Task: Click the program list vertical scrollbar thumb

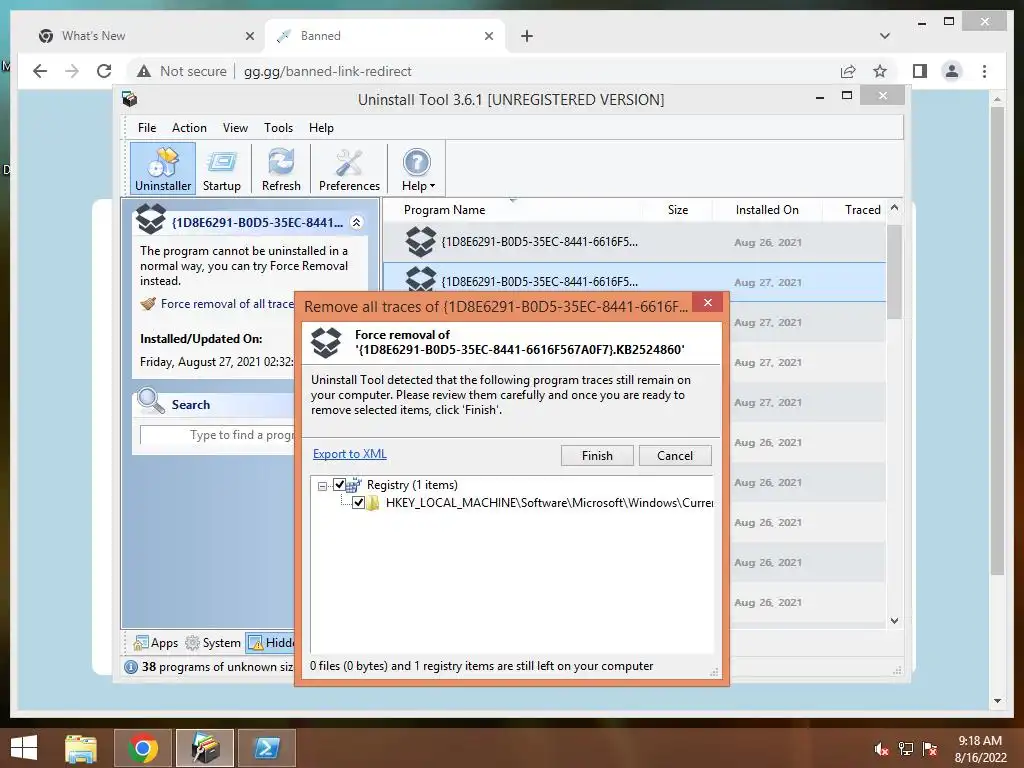Action: (x=894, y=271)
